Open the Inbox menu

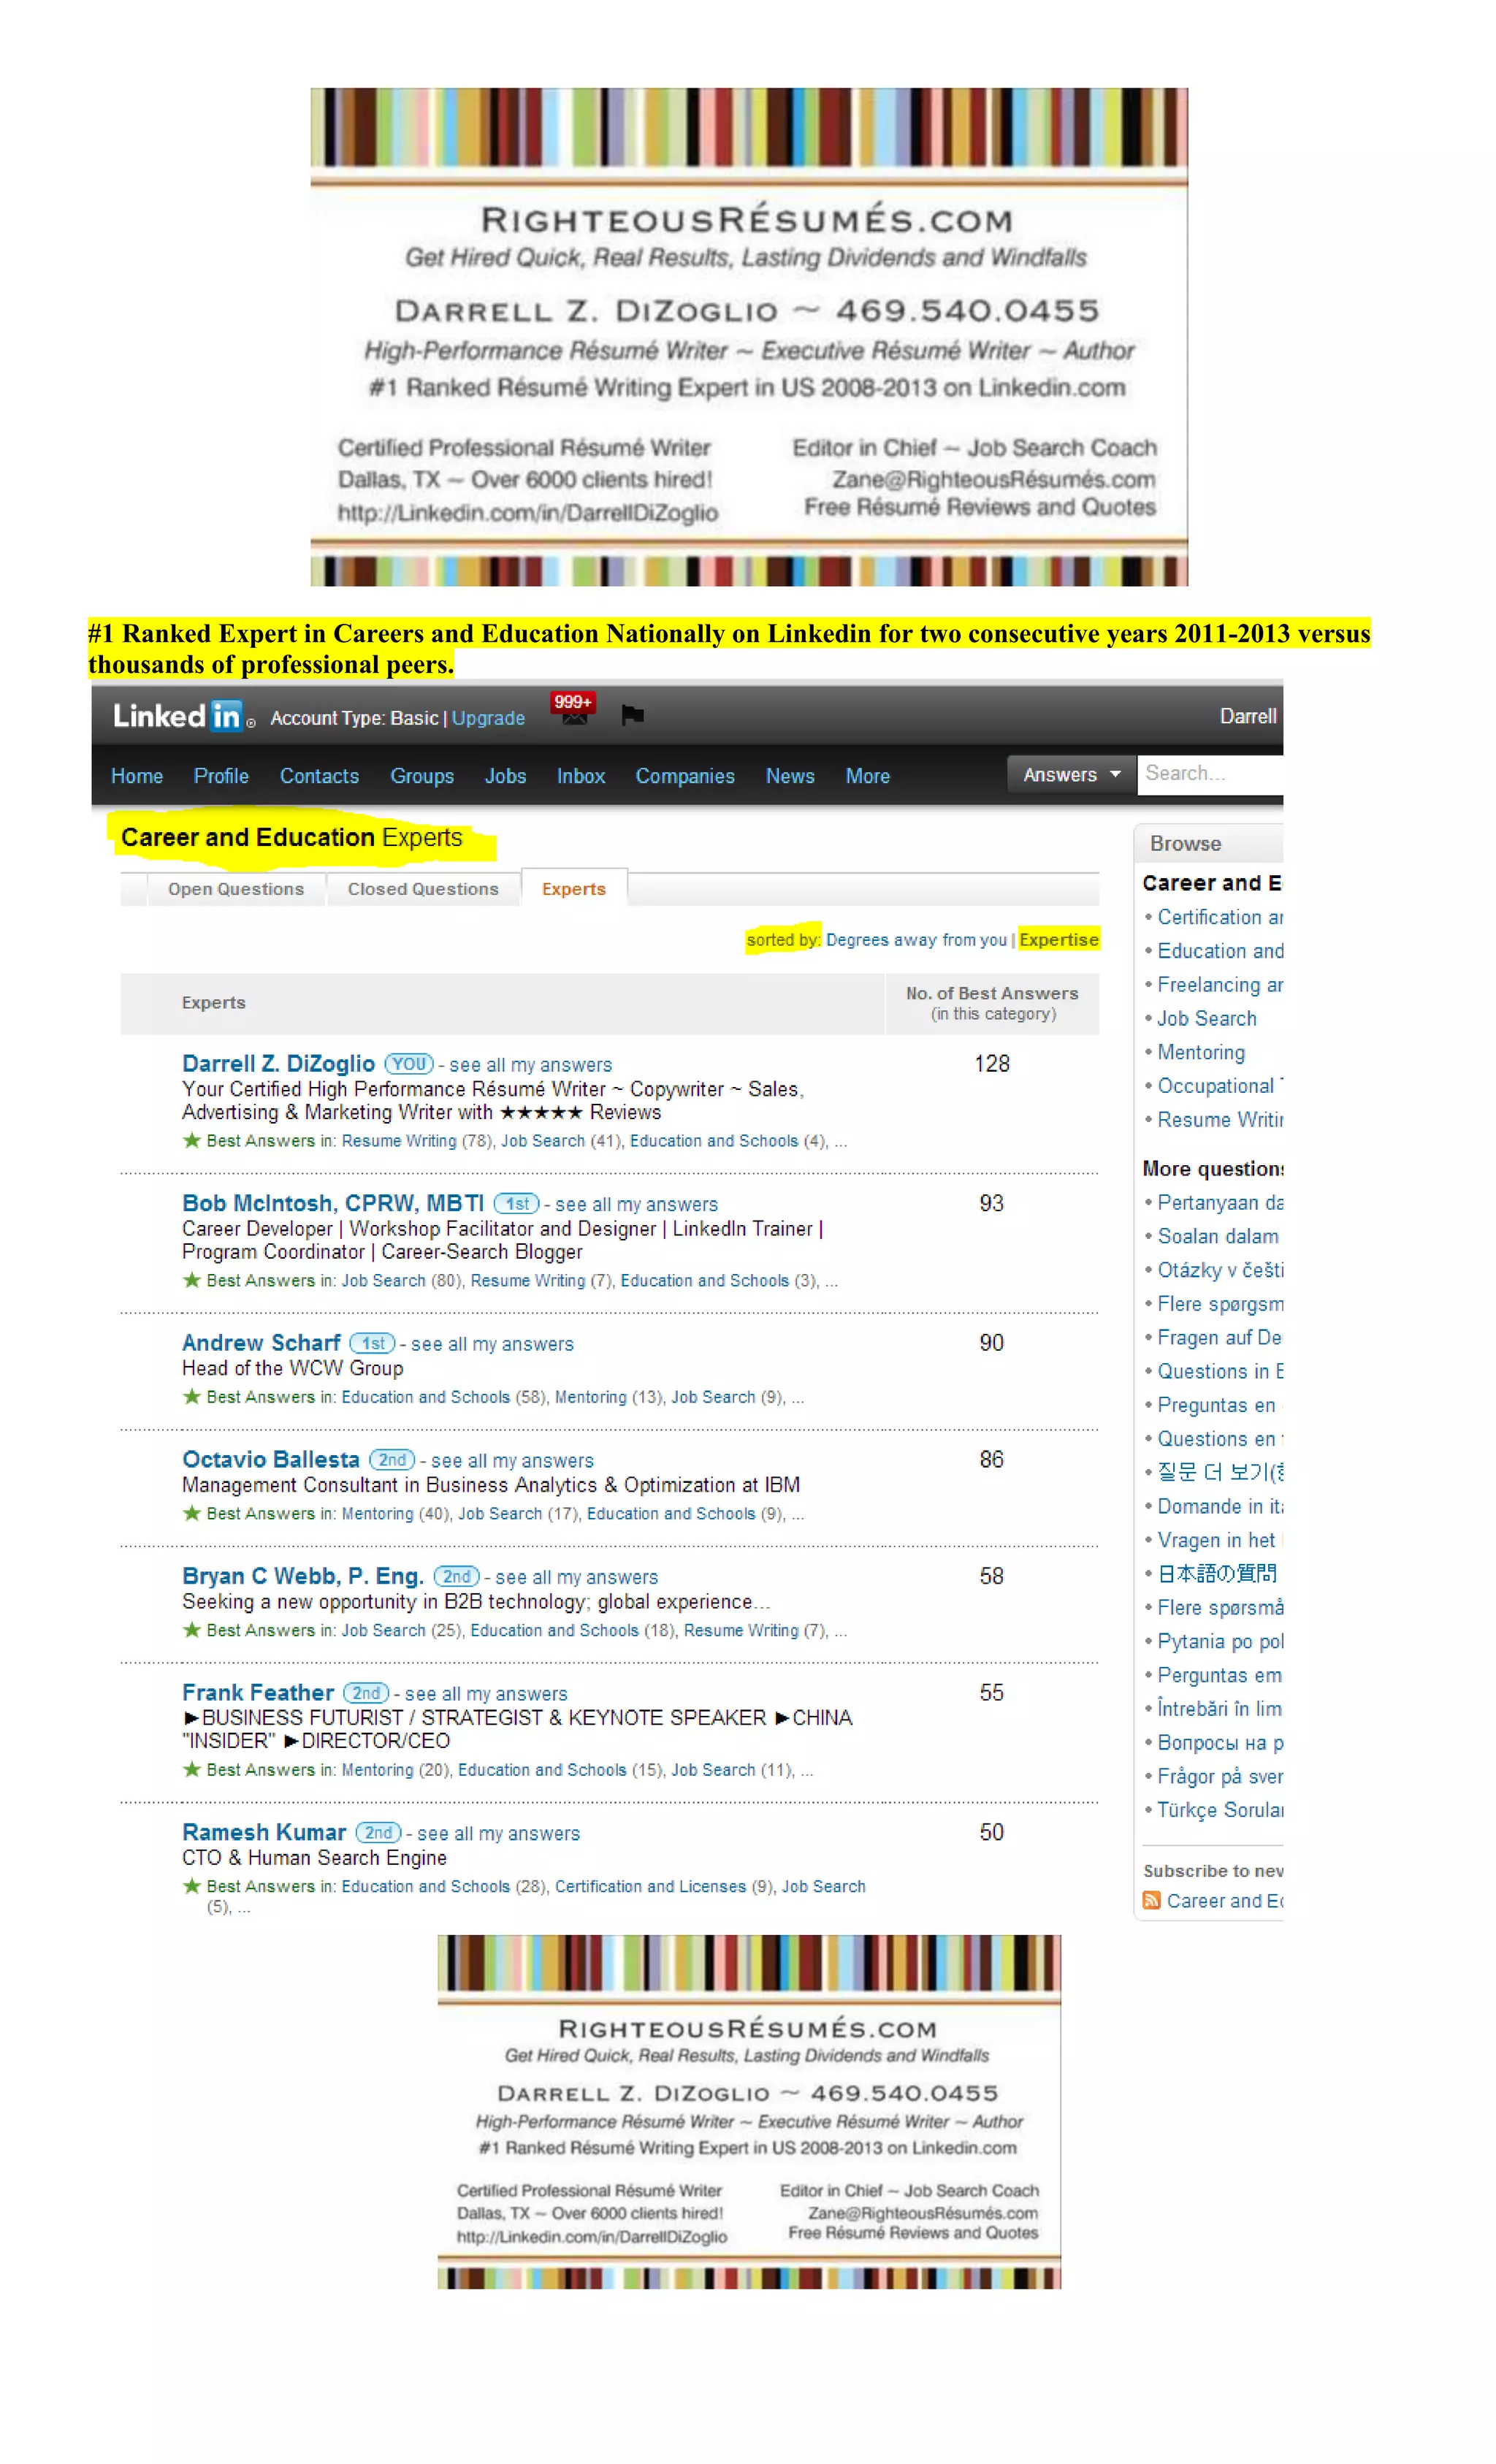click(581, 776)
